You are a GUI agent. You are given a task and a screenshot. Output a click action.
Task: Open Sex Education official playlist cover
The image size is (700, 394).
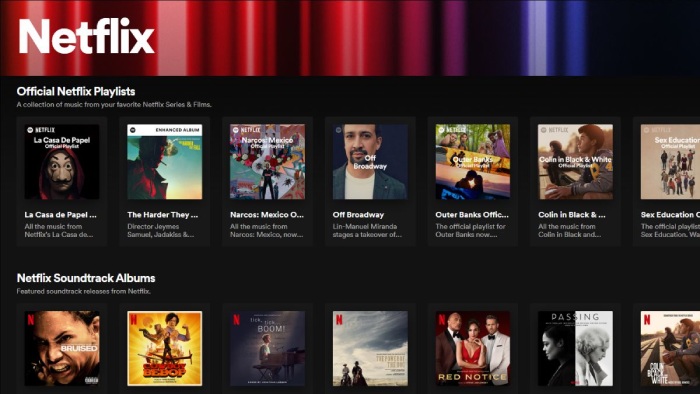click(x=670, y=162)
